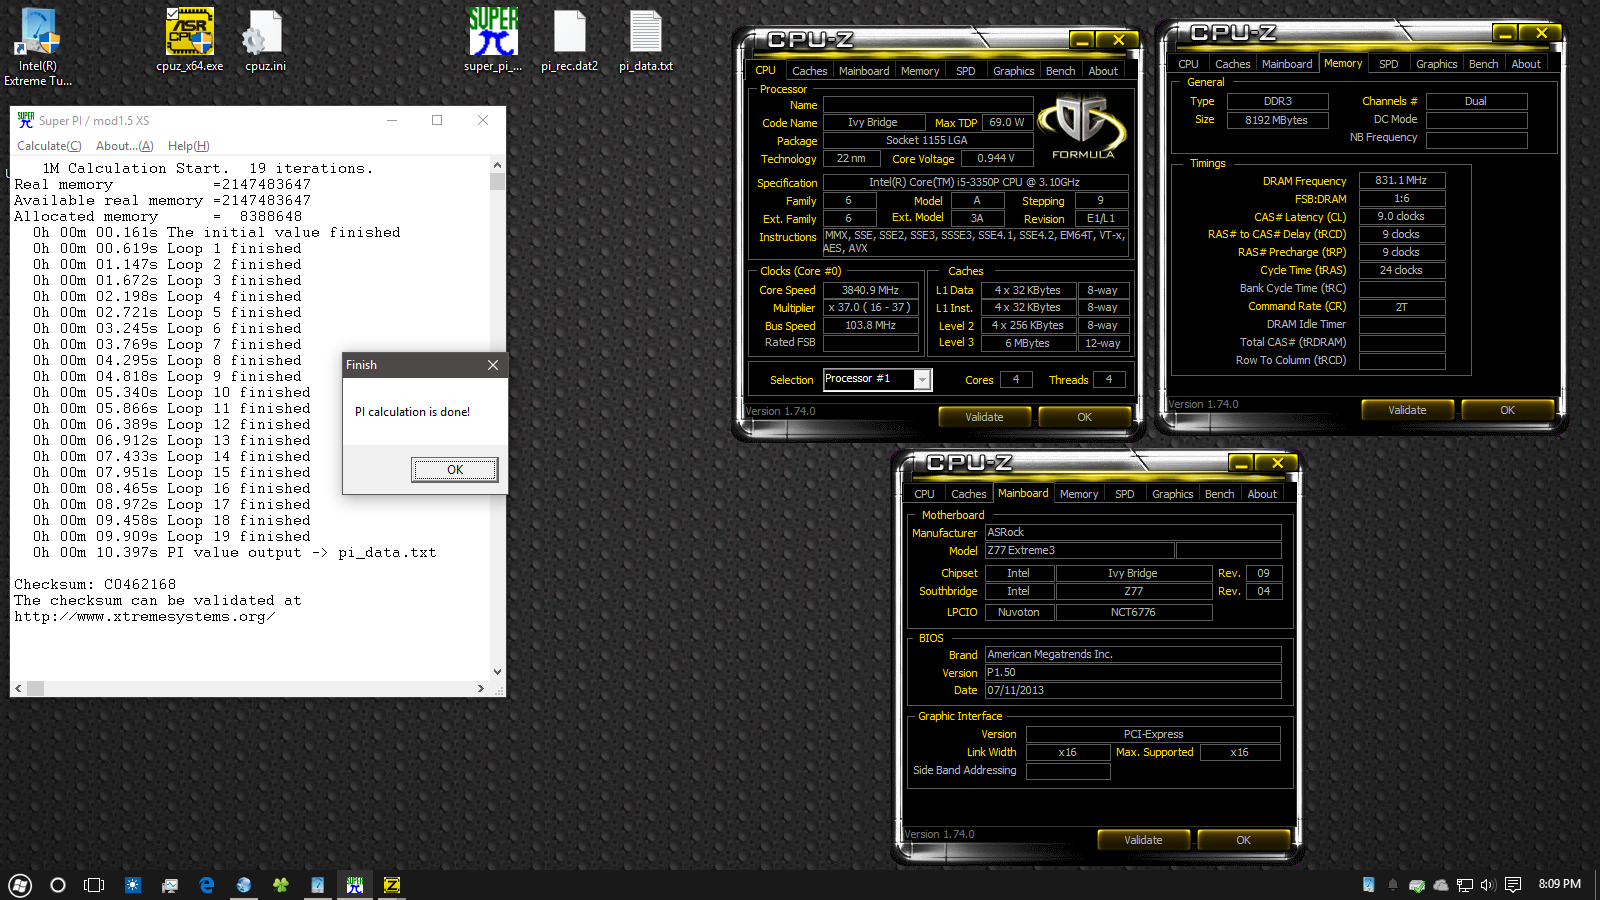Click Validate in the Mainboard tab window
The width and height of the screenshot is (1600, 900).
tap(1143, 840)
